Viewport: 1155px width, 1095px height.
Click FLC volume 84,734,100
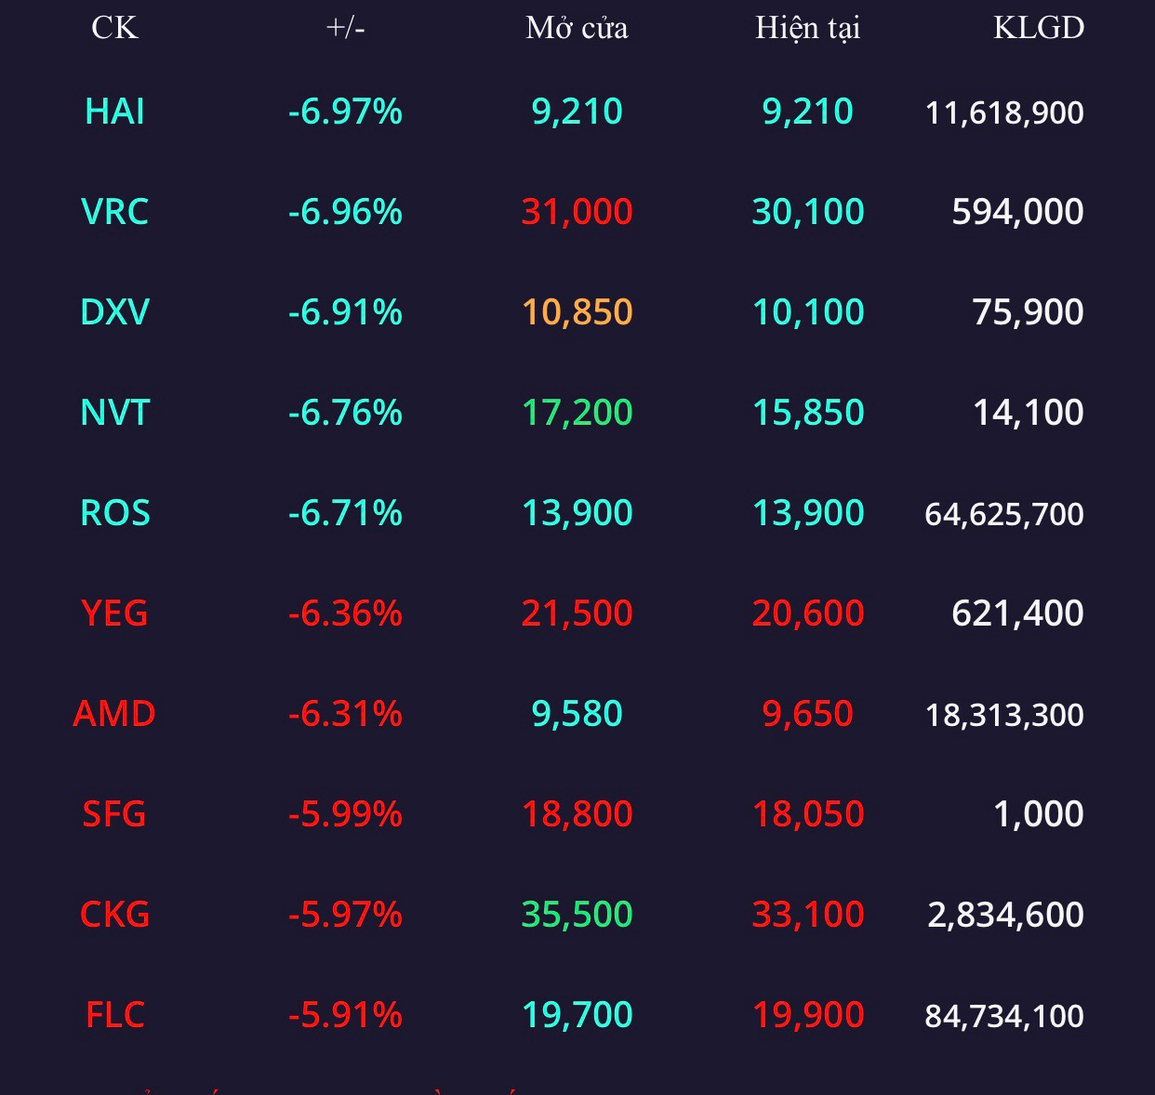click(1004, 1016)
